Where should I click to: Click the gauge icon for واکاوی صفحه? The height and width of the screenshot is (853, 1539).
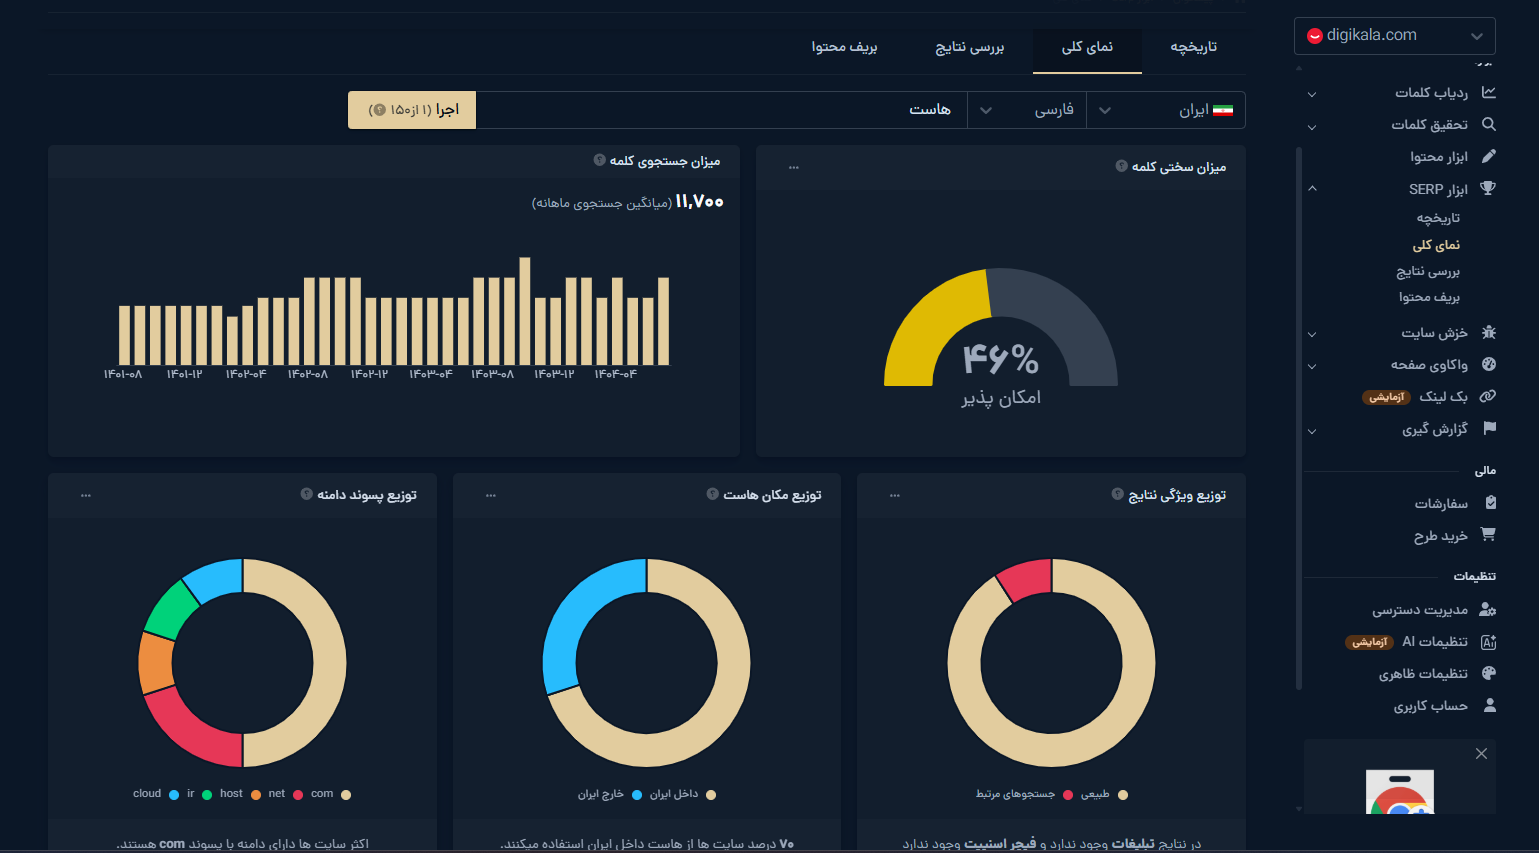(1488, 364)
